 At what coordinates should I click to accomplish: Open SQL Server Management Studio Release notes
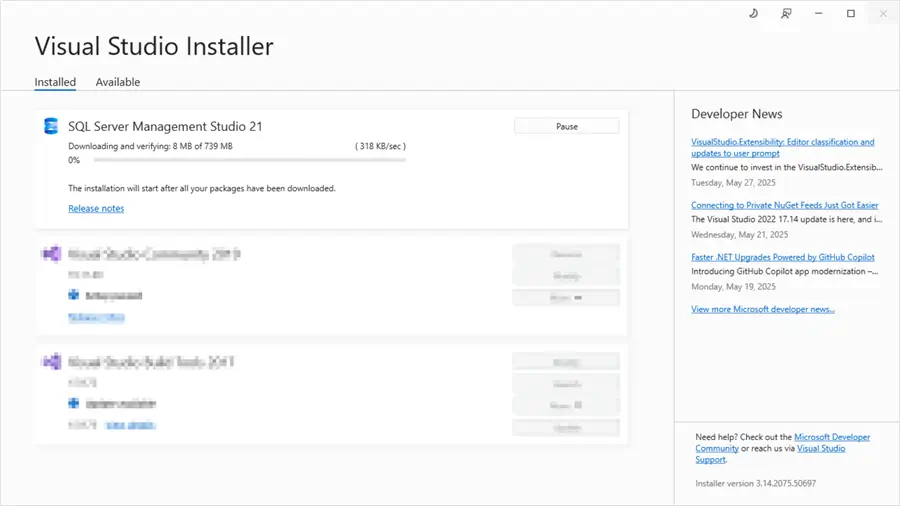tap(96, 208)
